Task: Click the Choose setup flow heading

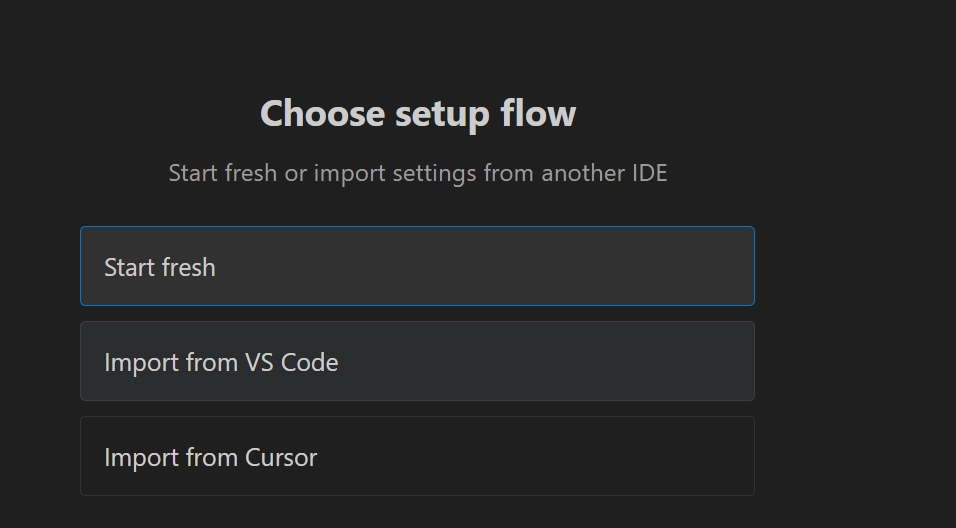Action: (418, 113)
